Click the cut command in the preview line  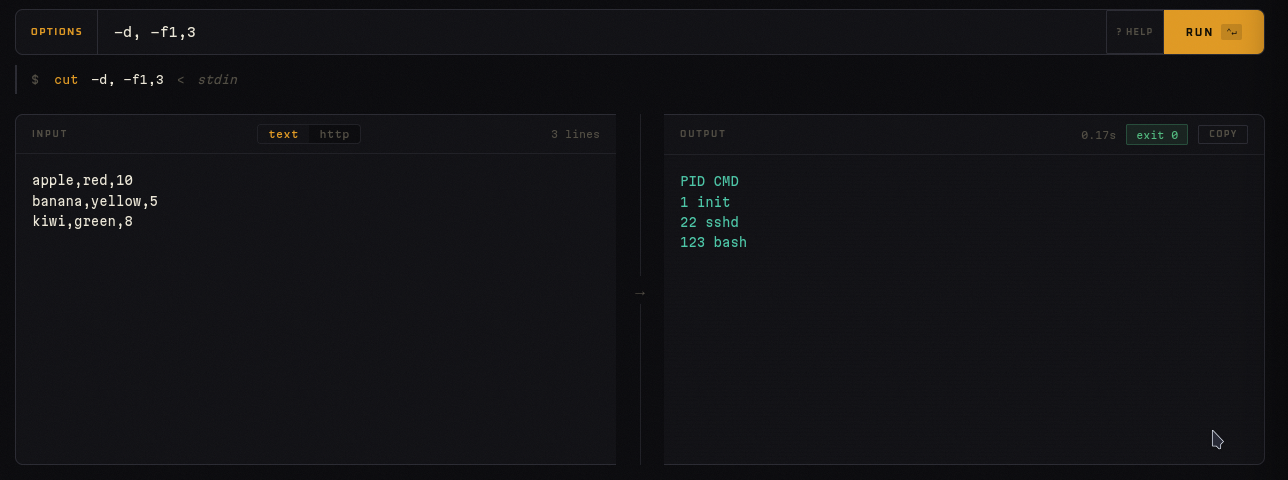click(66, 80)
